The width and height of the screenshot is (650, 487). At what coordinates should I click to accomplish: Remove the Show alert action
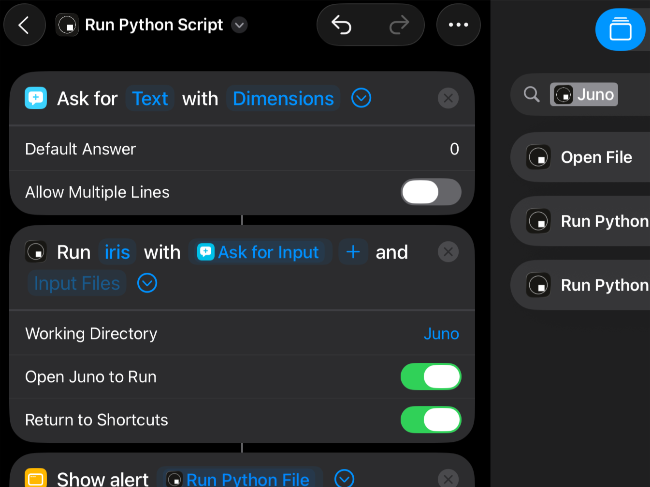[x=448, y=479]
